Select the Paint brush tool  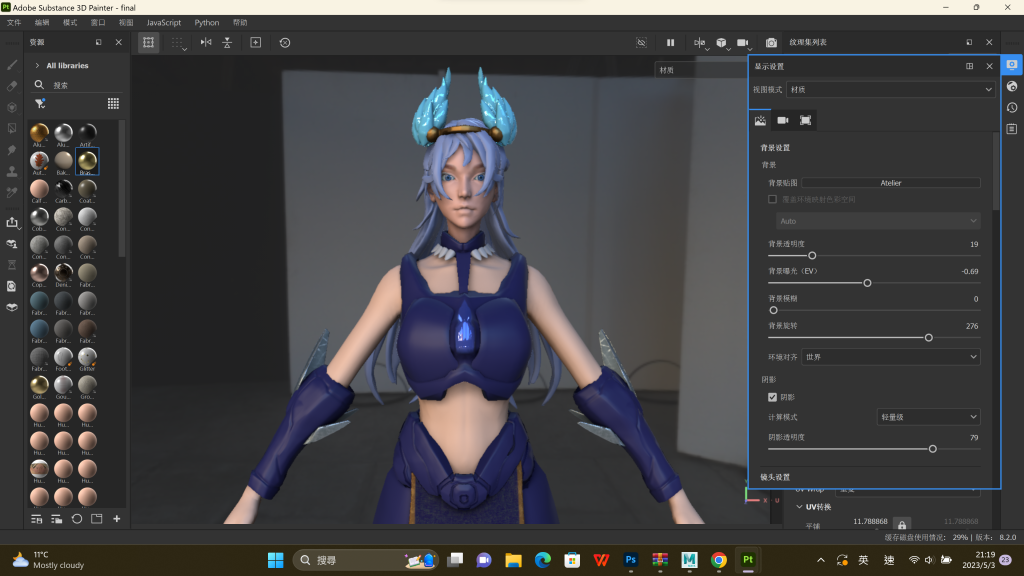point(12,65)
